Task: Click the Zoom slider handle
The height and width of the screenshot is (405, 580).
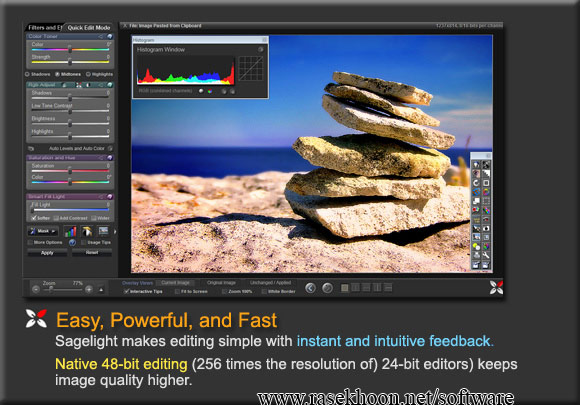Action: pyautogui.click(x=51, y=289)
